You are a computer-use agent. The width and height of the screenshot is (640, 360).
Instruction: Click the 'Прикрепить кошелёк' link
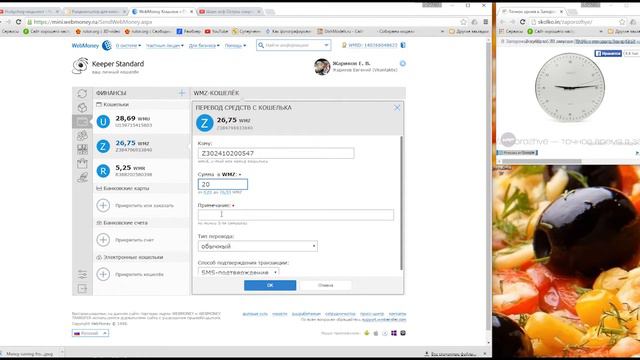(x=139, y=274)
